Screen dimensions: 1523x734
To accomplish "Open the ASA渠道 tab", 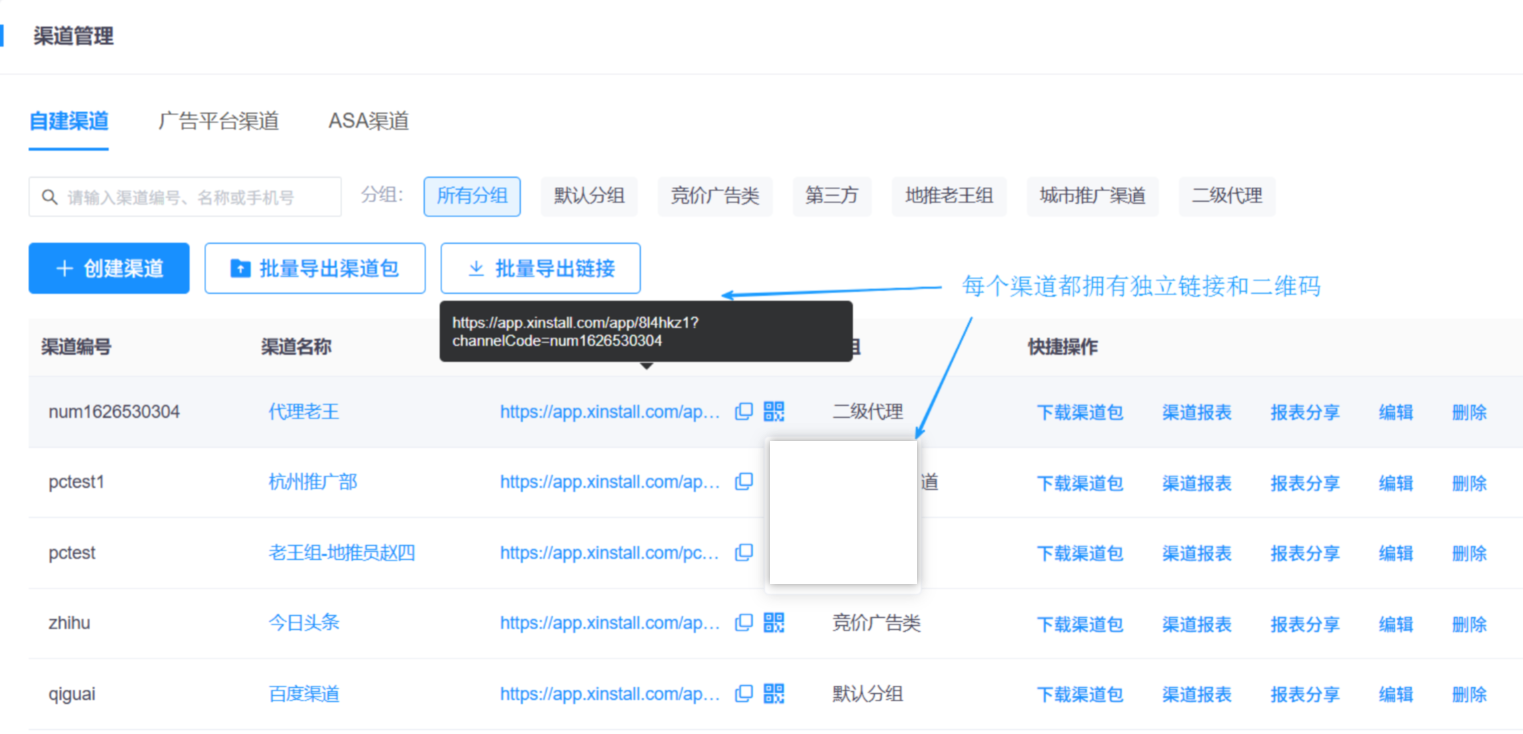I will click(369, 122).
